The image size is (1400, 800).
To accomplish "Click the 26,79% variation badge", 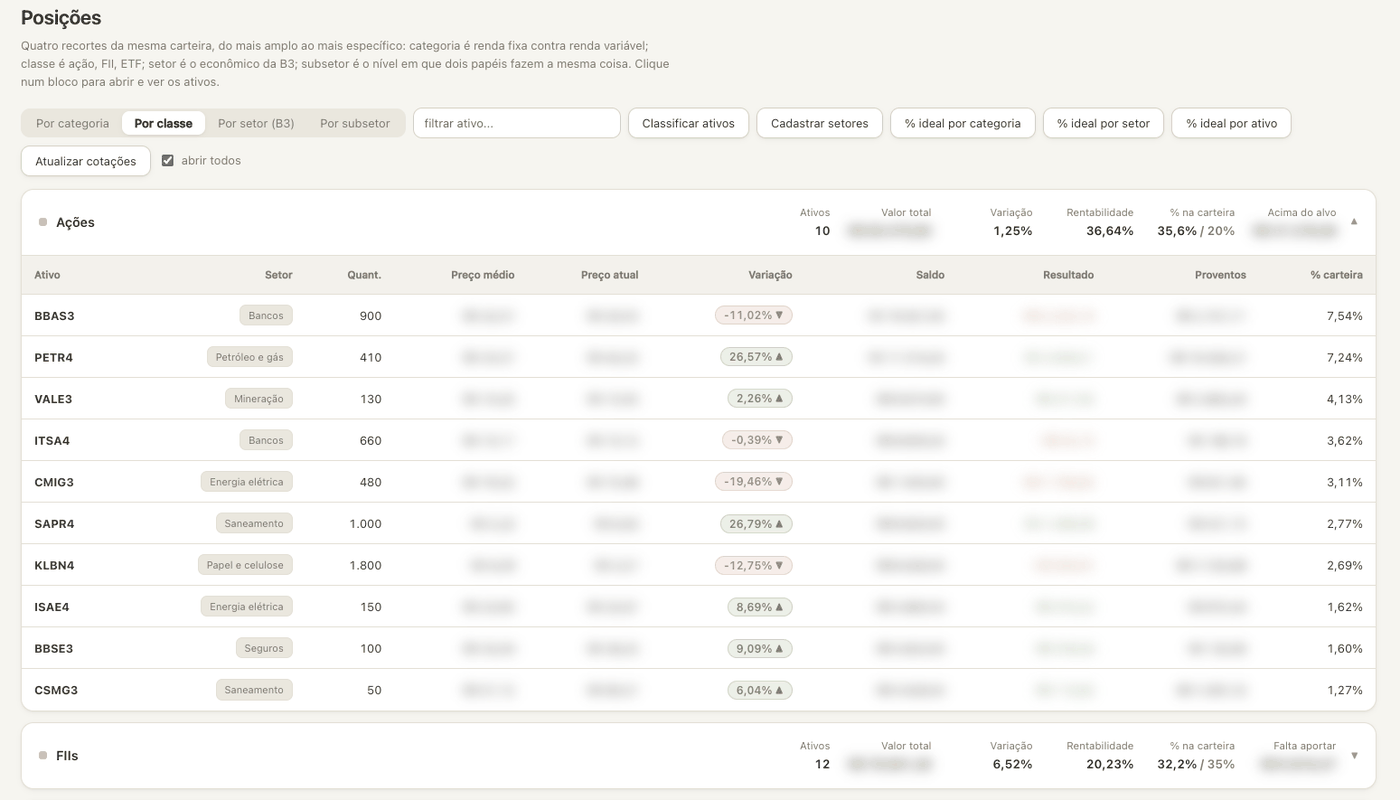I will pos(756,523).
